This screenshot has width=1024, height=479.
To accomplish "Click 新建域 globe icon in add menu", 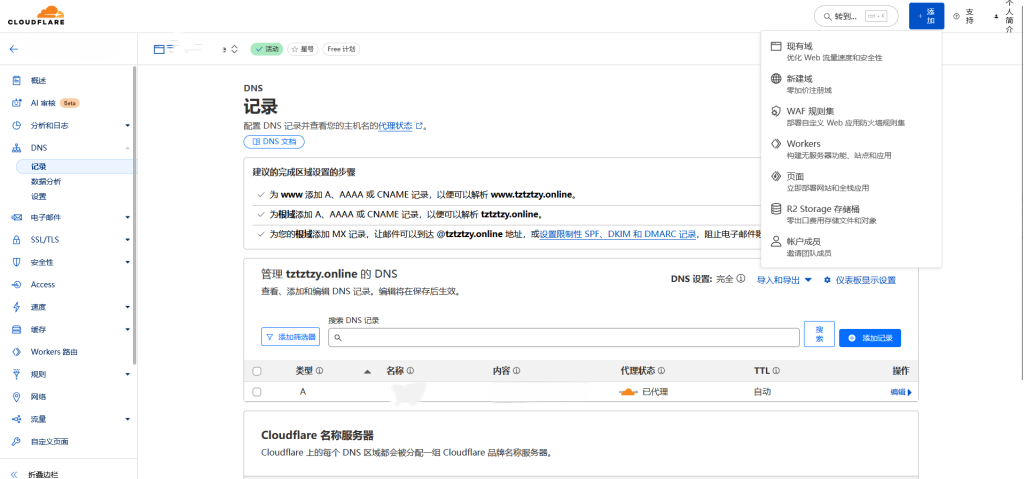I will click(x=776, y=78).
